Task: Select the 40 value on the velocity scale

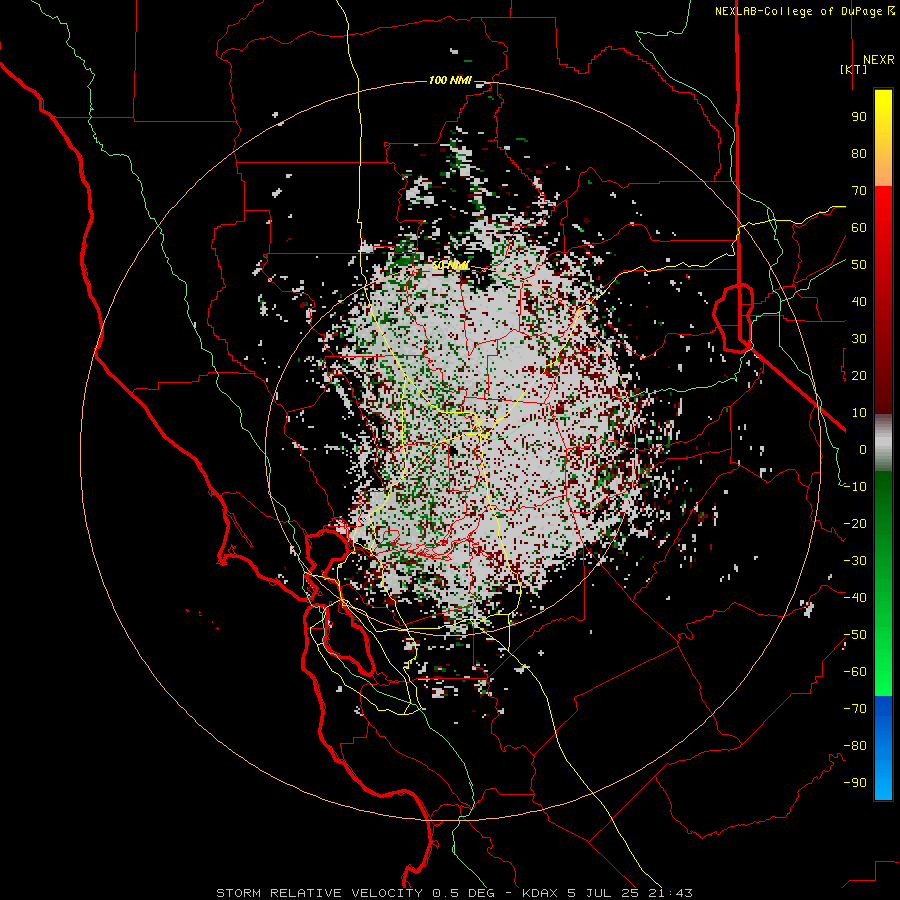Action: (859, 302)
